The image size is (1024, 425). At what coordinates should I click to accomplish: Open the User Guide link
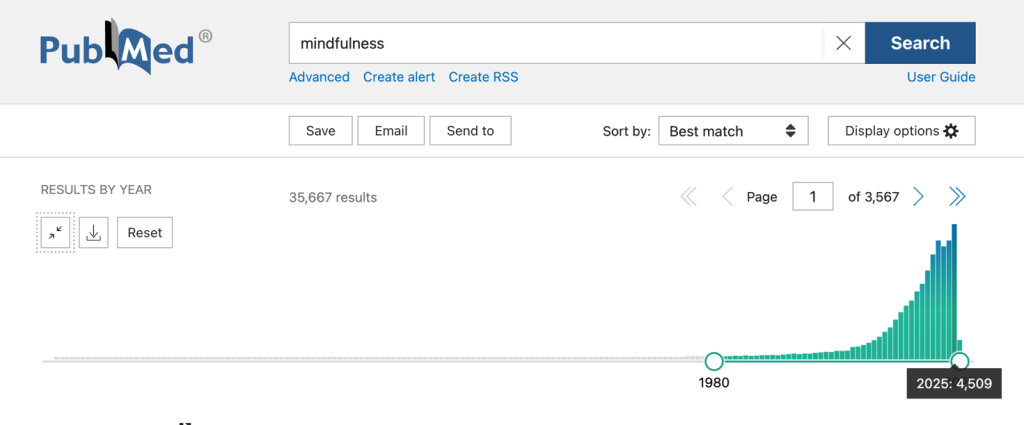click(x=941, y=77)
